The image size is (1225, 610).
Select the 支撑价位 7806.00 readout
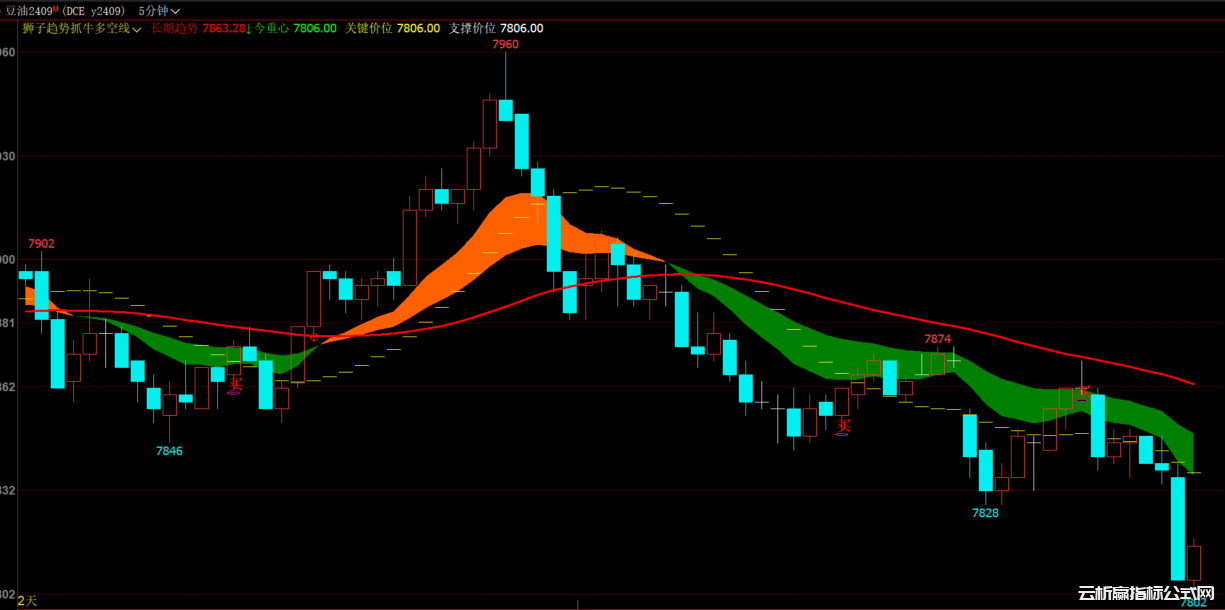pos(496,28)
